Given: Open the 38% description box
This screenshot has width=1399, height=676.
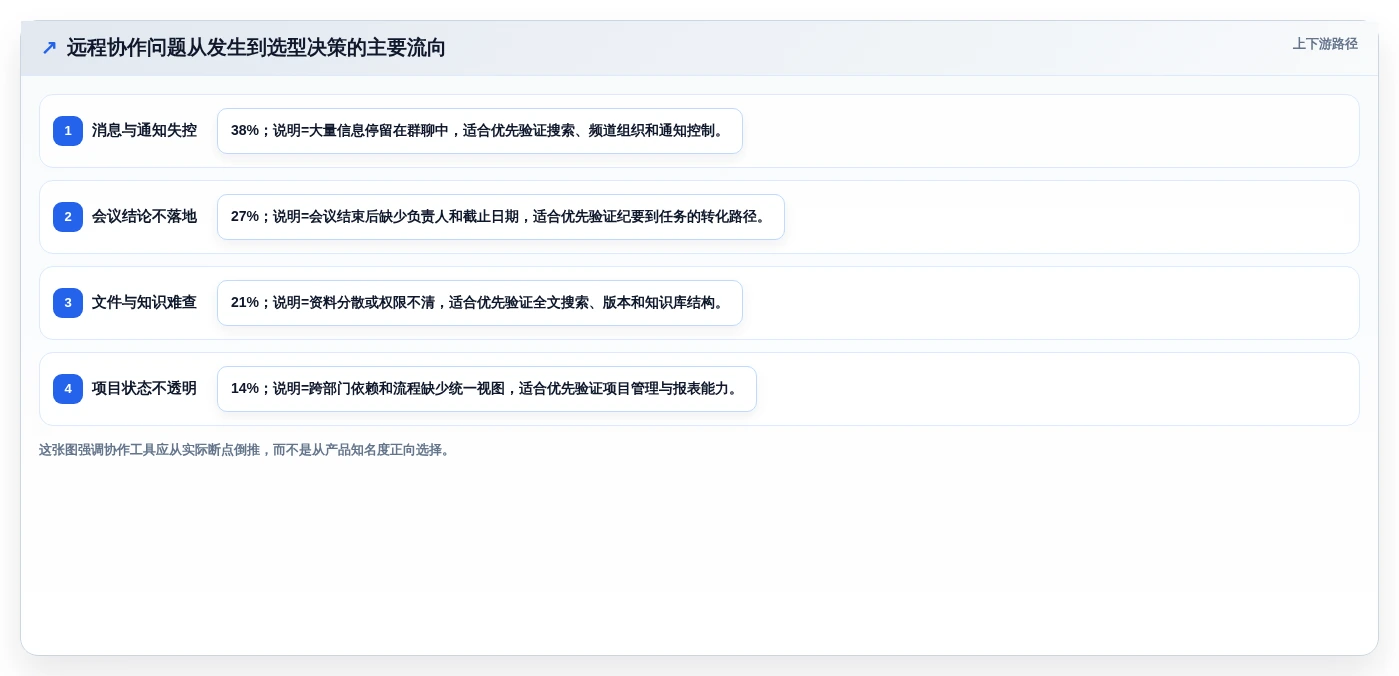Looking at the screenshot, I should (x=480, y=131).
